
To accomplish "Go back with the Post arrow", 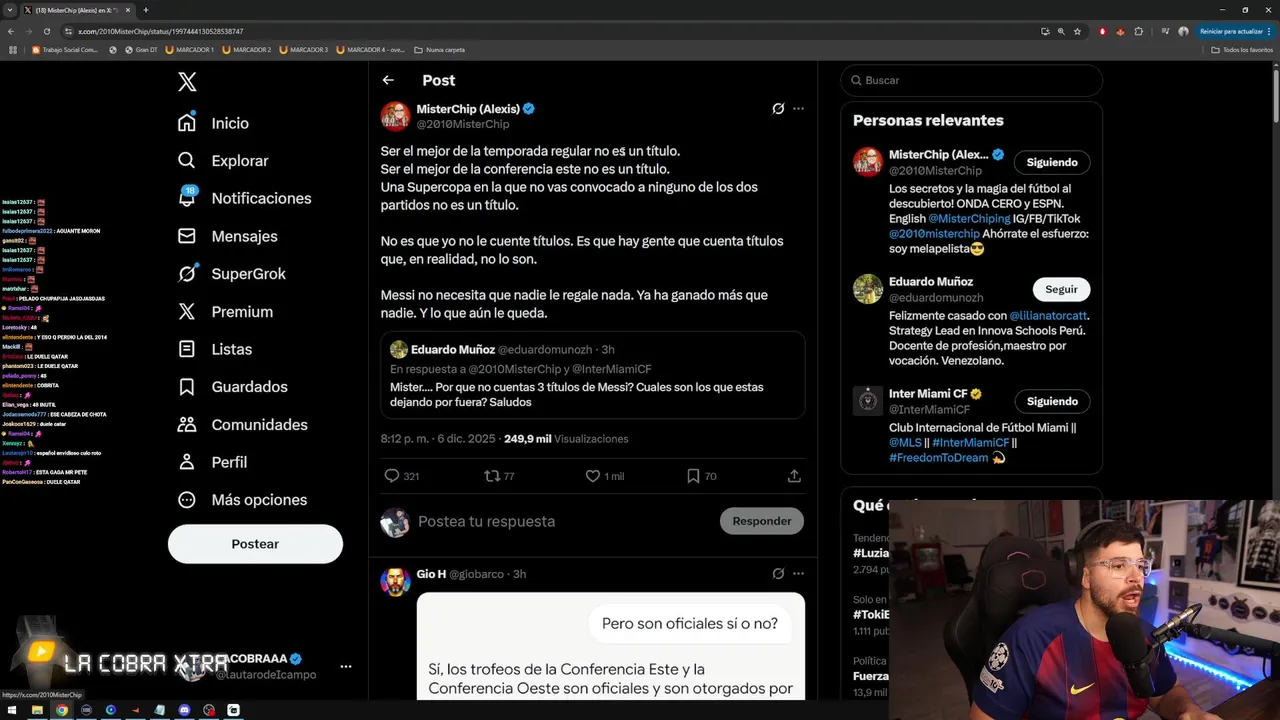I will pos(388,80).
